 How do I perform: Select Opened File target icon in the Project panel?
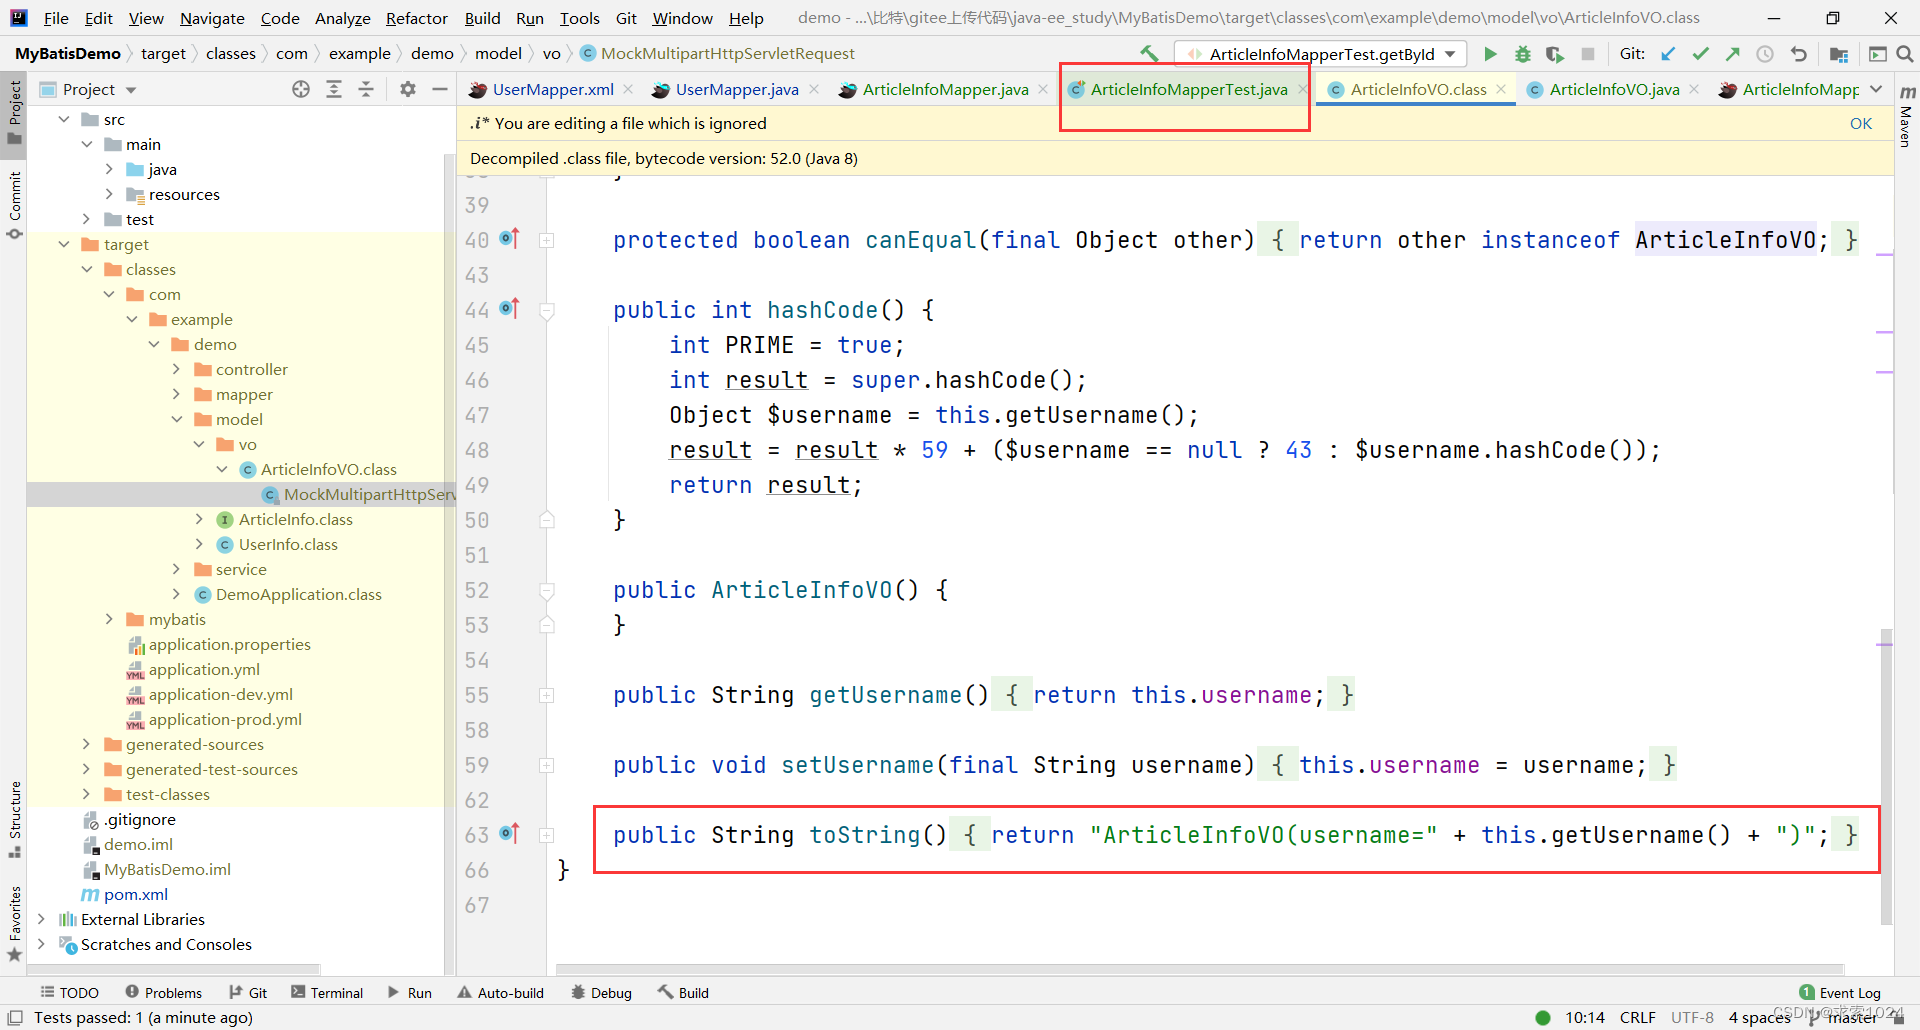point(301,89)
